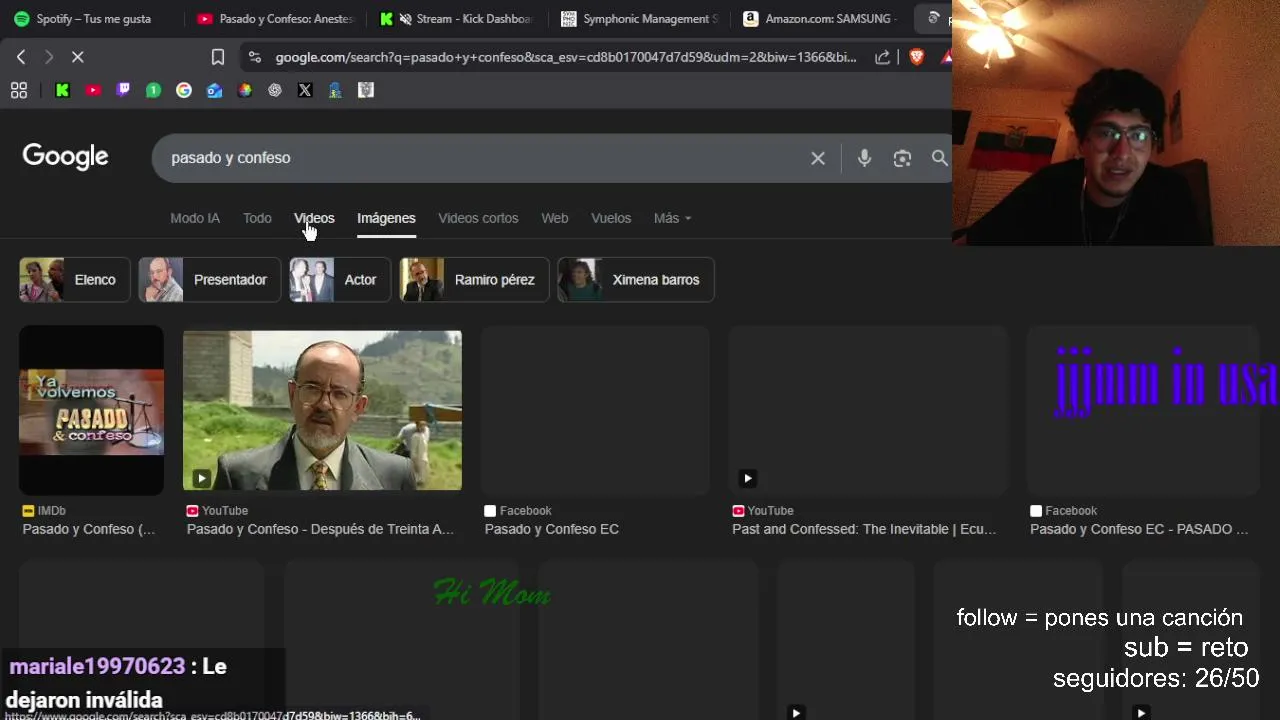The image size is (1280, 720).
Task: Click the share page icon in address bar
Action: (882, 57)
